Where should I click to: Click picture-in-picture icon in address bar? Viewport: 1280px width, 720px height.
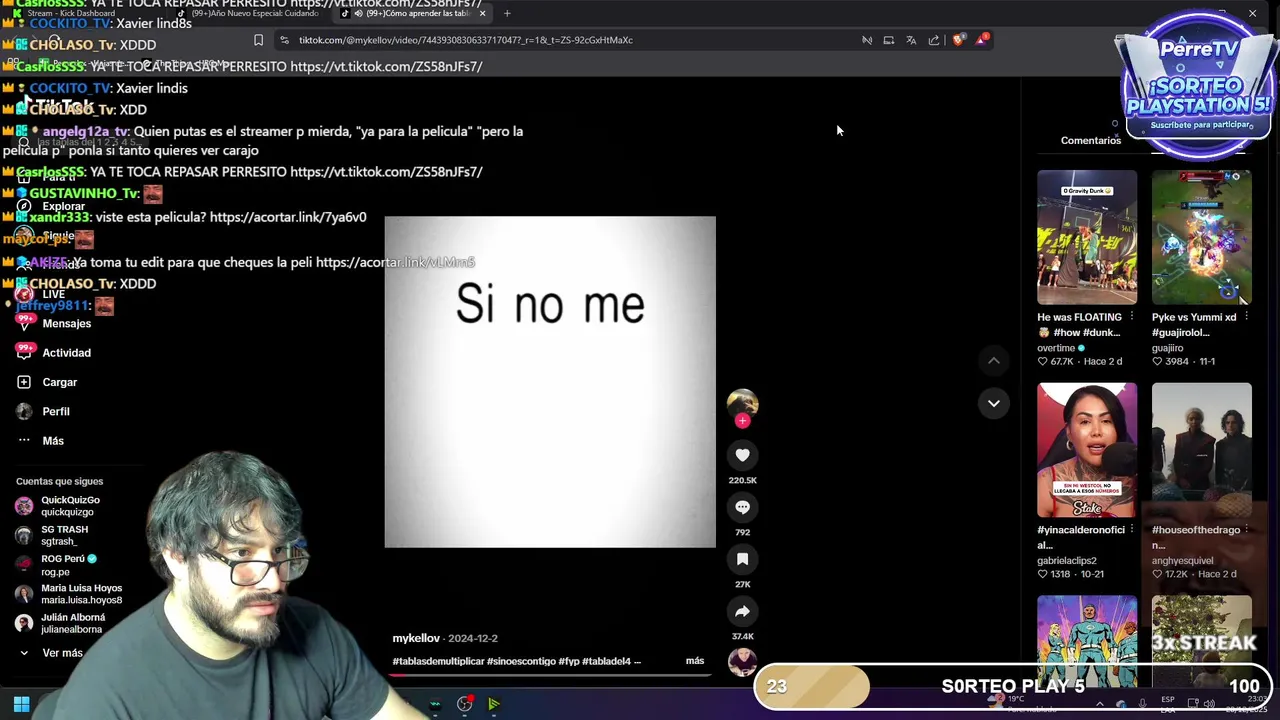pos(888,40)
